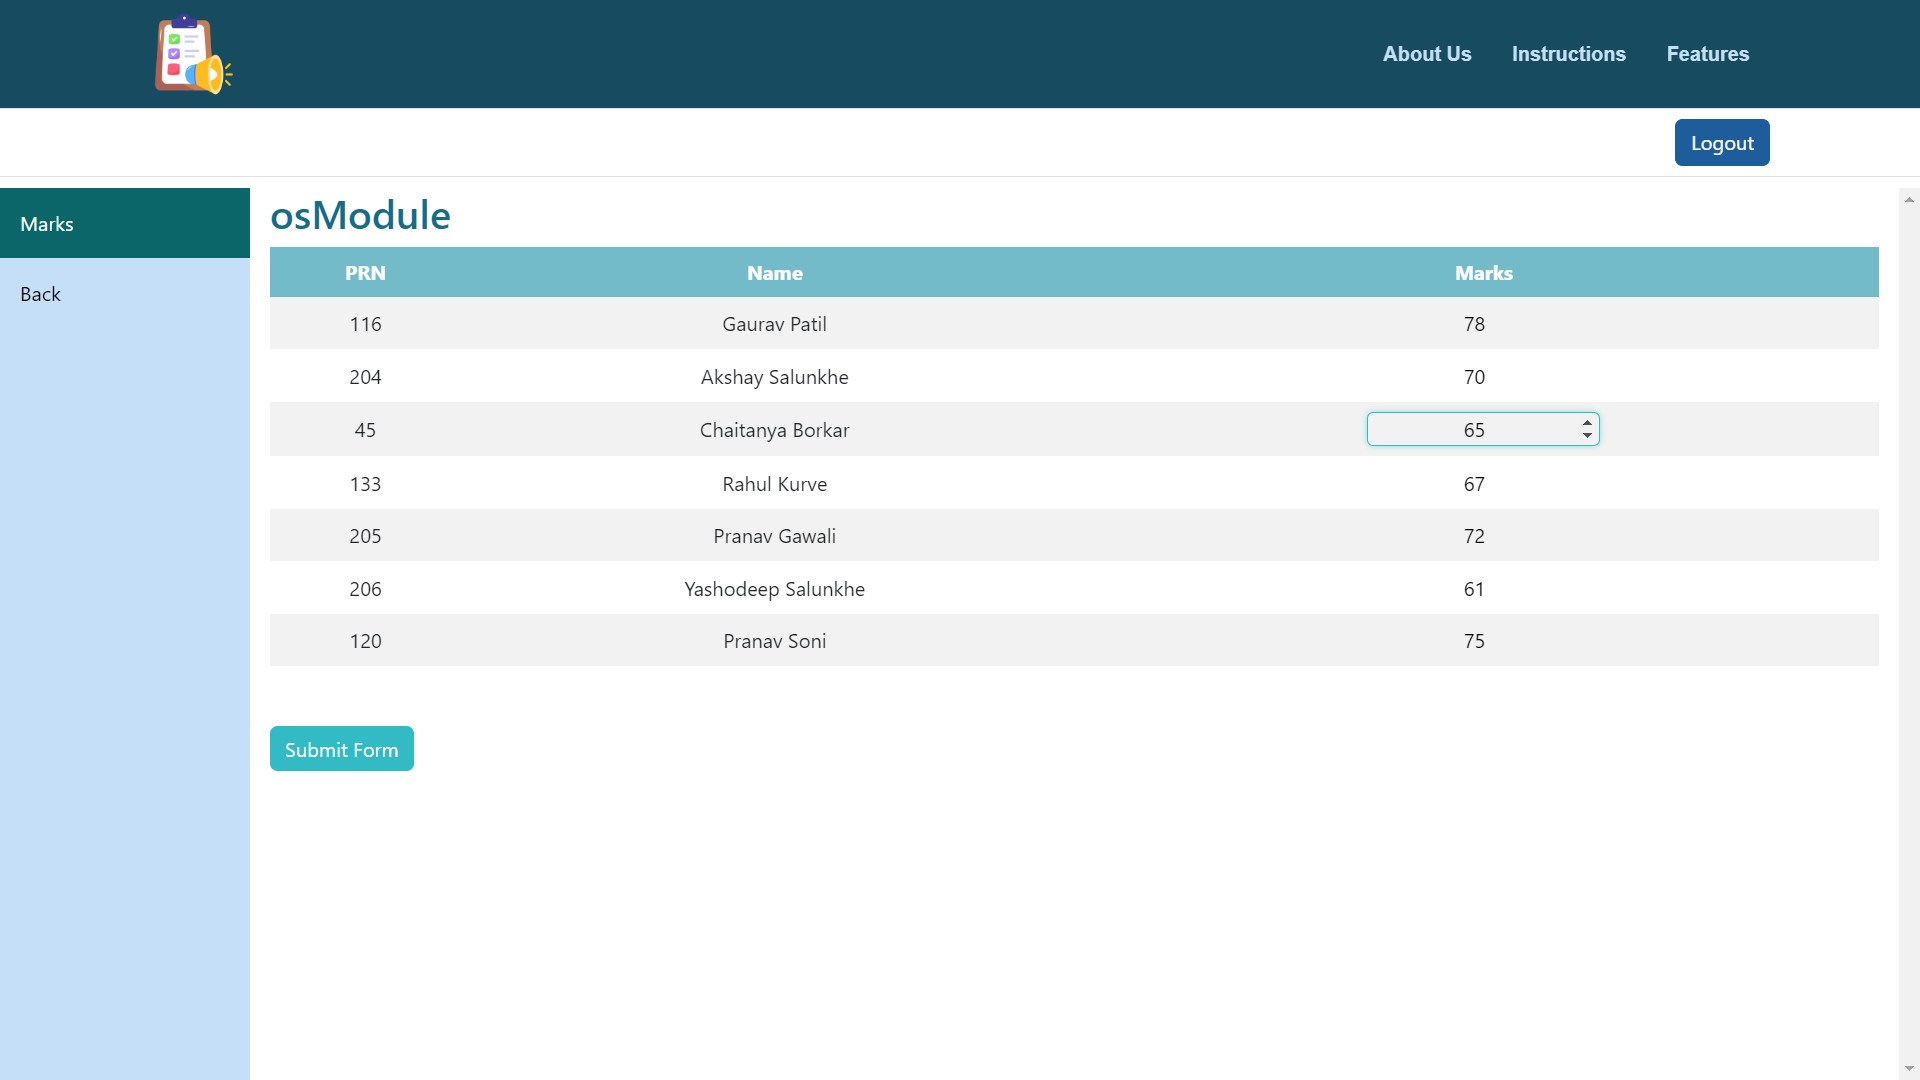Select the name Akshay Salunkhe

tap(774, 377)
